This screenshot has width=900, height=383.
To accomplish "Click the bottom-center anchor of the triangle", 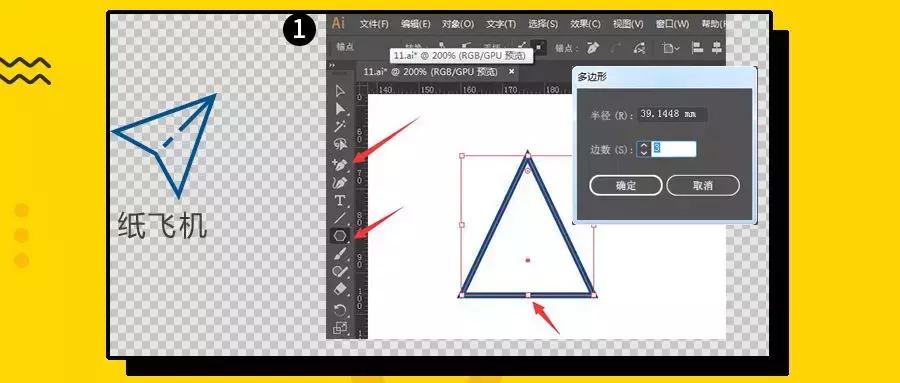I will (x=528, y=295).
